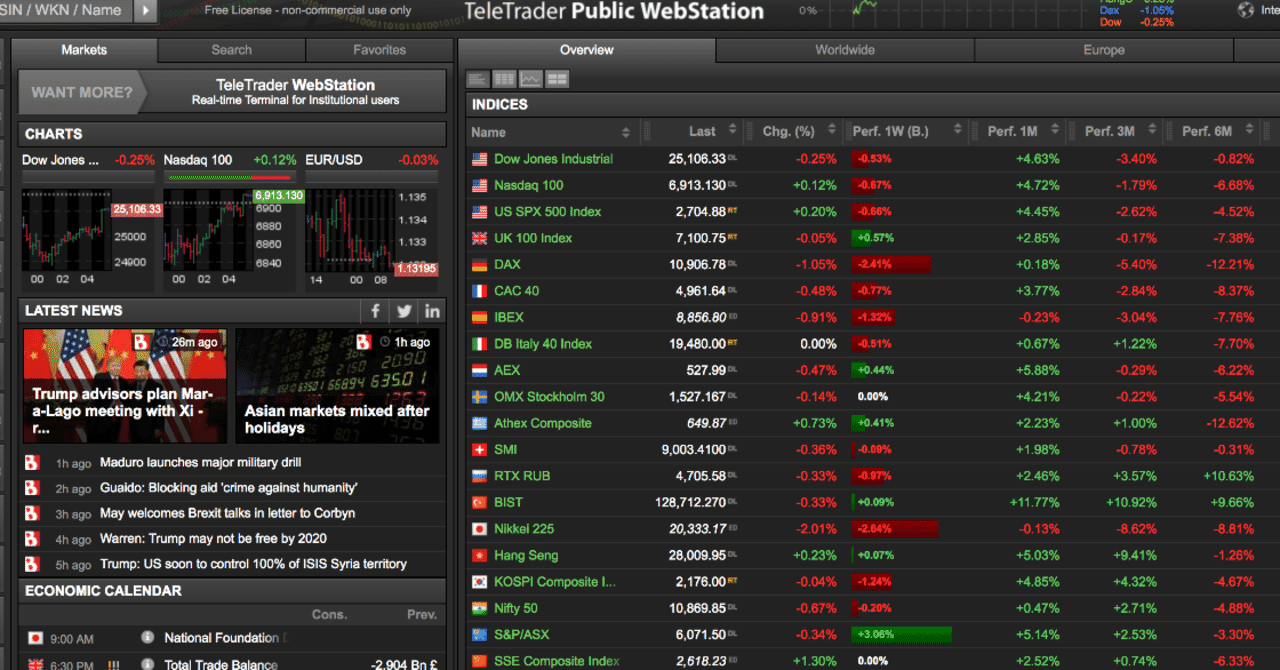Read 'May welcomes Brexit talks' headline
Screen dimensions: 1280x670
click(227, 513)
